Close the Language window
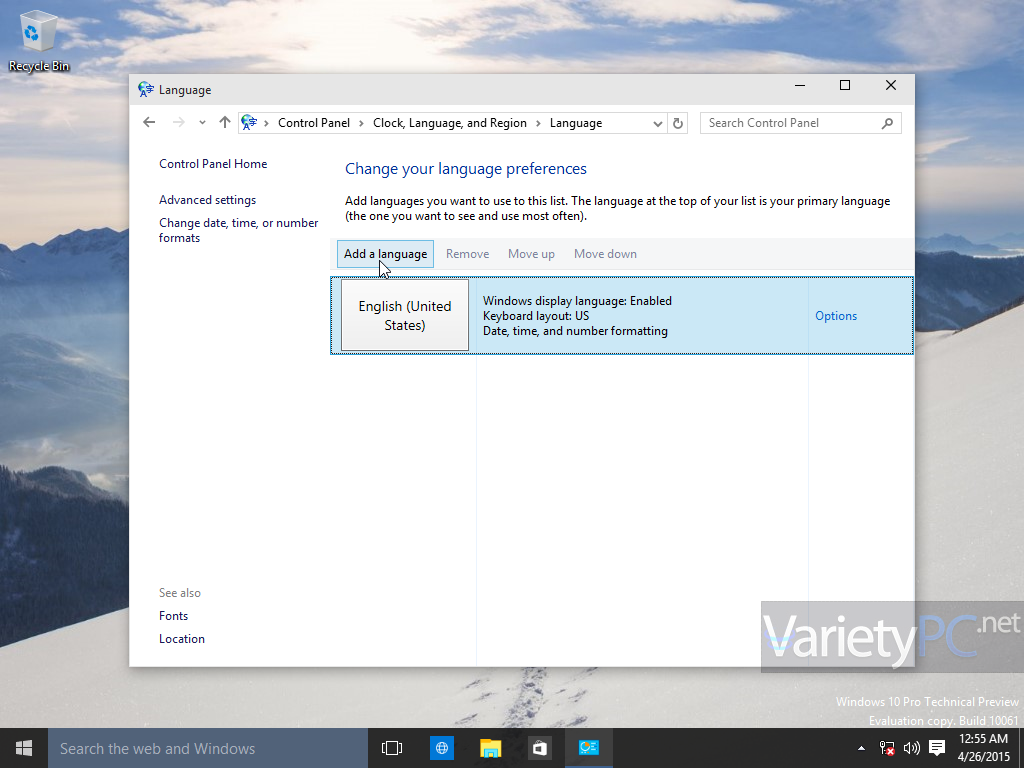1024x768 pixels. coord(891,86)
